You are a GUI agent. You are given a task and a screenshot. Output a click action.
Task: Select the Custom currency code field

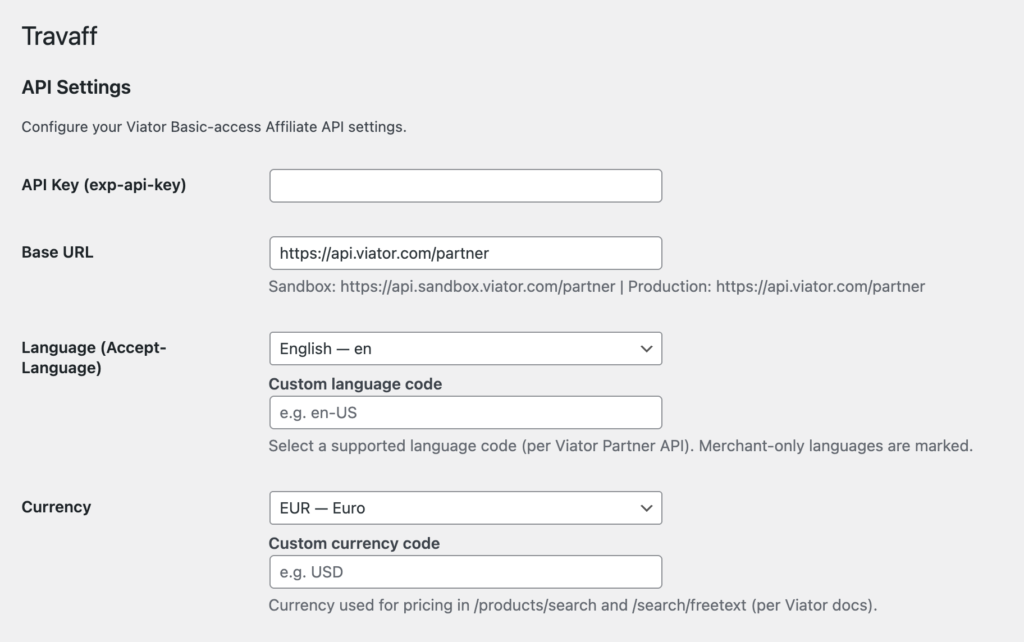coord(465,571)
